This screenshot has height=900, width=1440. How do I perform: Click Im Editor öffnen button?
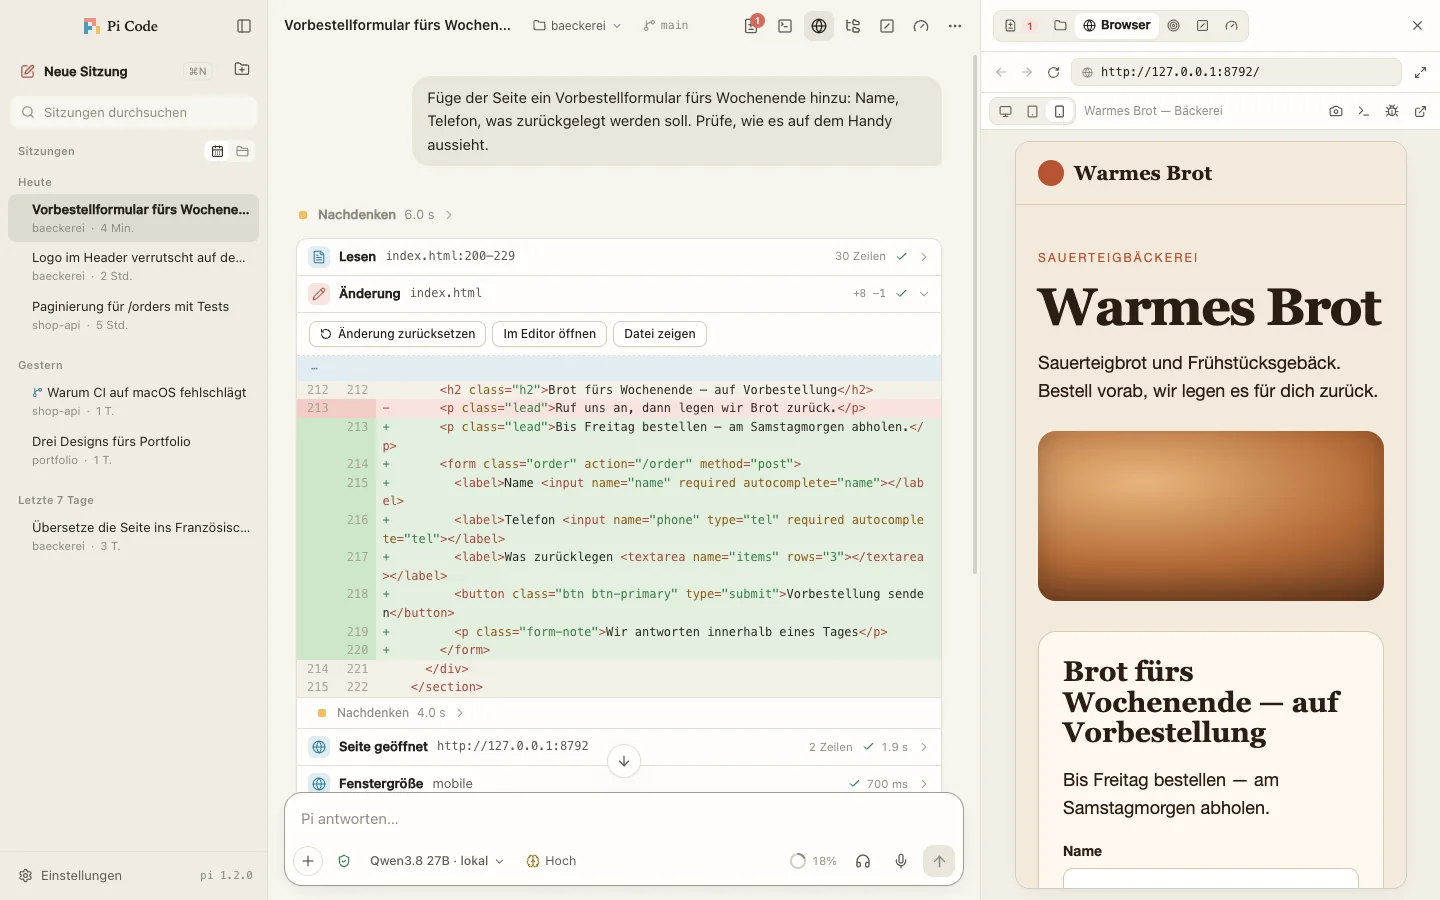[550, 334]
